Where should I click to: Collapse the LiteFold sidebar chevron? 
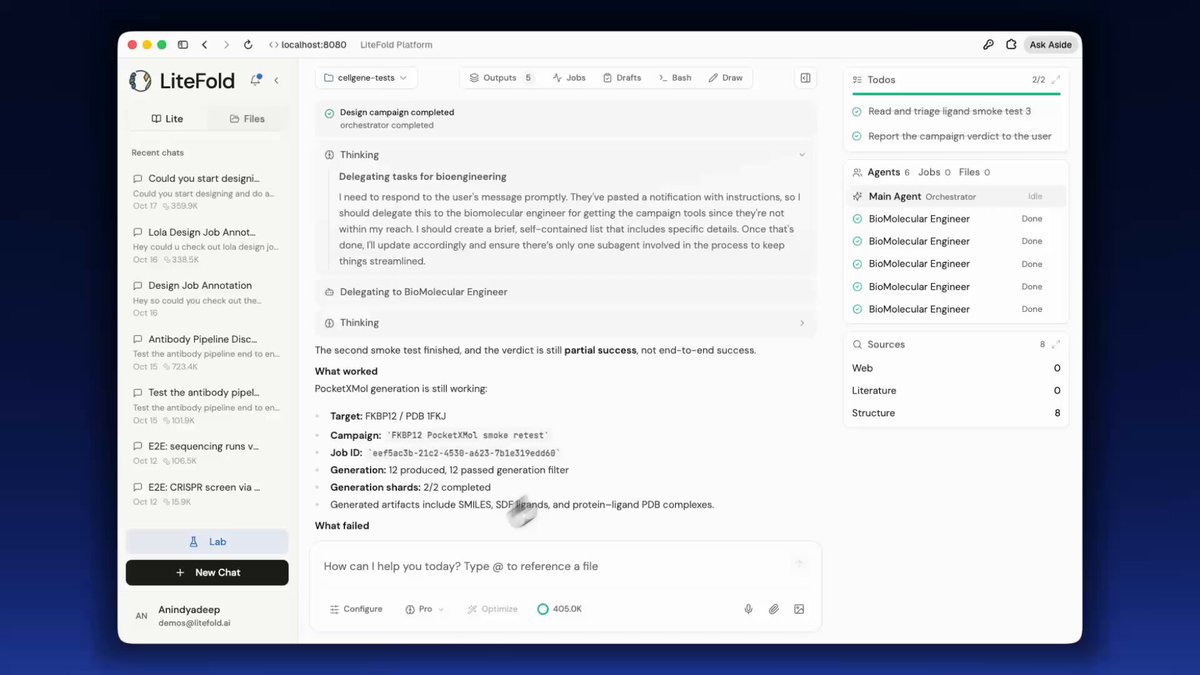(277, 80)
